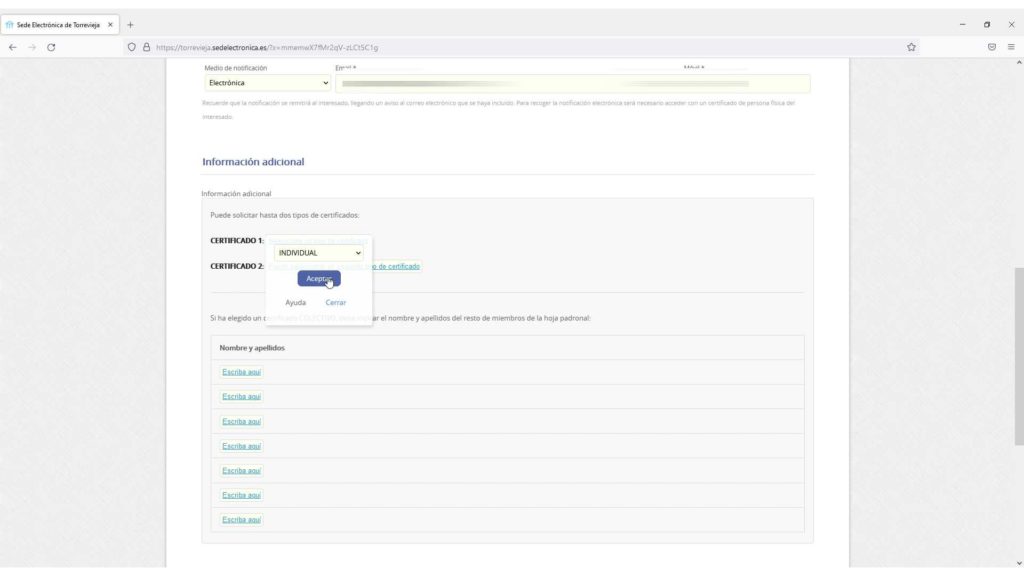Confirm selection with Aceptar button
This screenshot has width=1024, height=576.
tap(319, 279)
